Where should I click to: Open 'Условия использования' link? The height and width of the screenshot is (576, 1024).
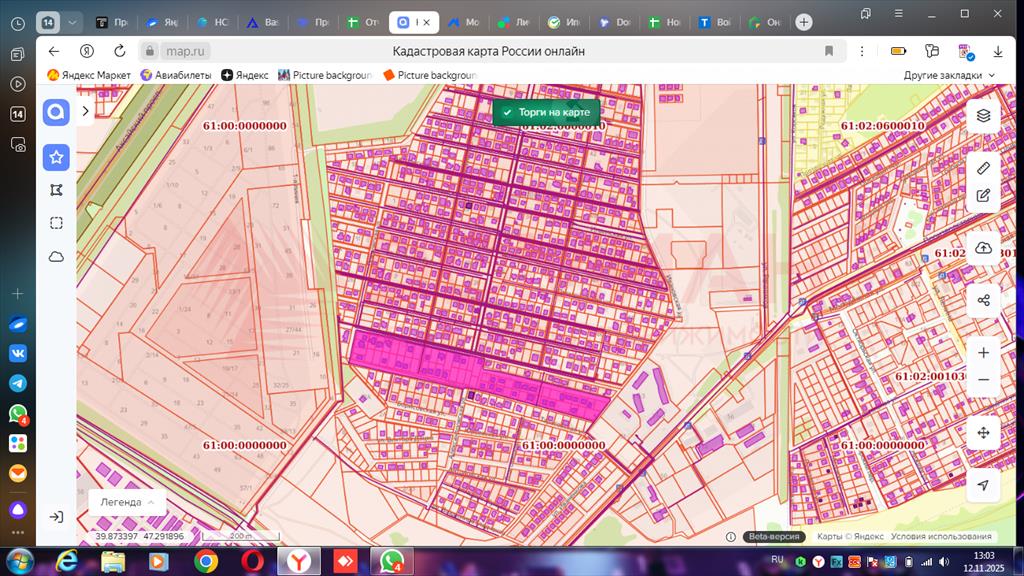[x=943, y=537]
